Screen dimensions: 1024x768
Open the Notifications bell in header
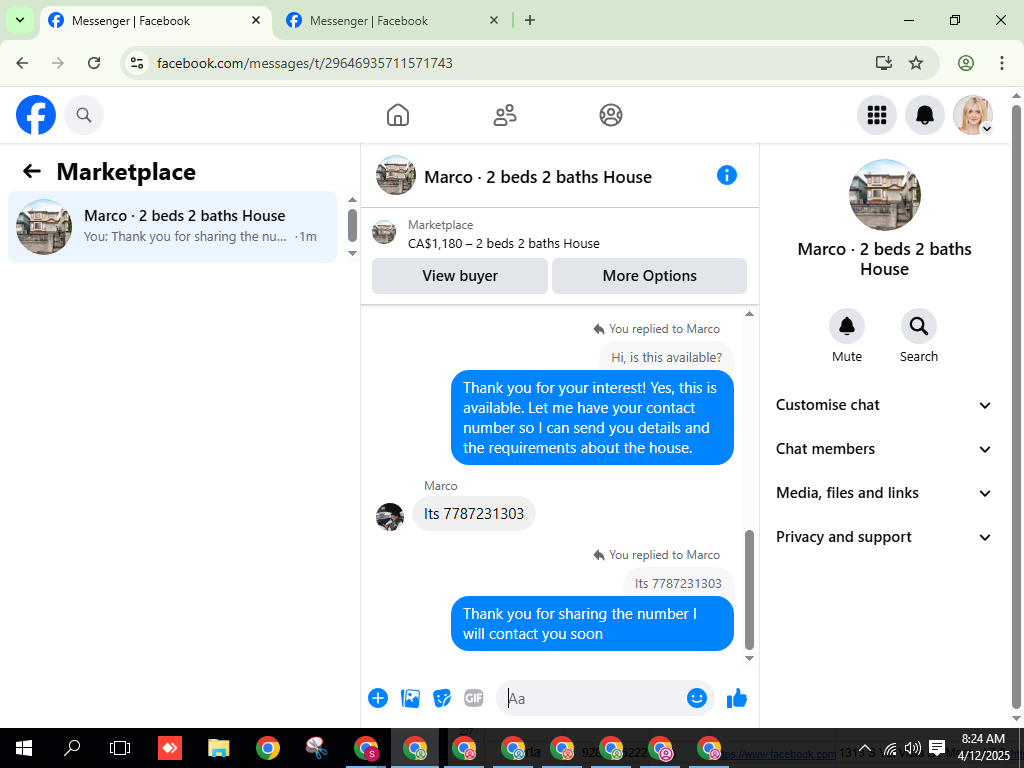924,115
